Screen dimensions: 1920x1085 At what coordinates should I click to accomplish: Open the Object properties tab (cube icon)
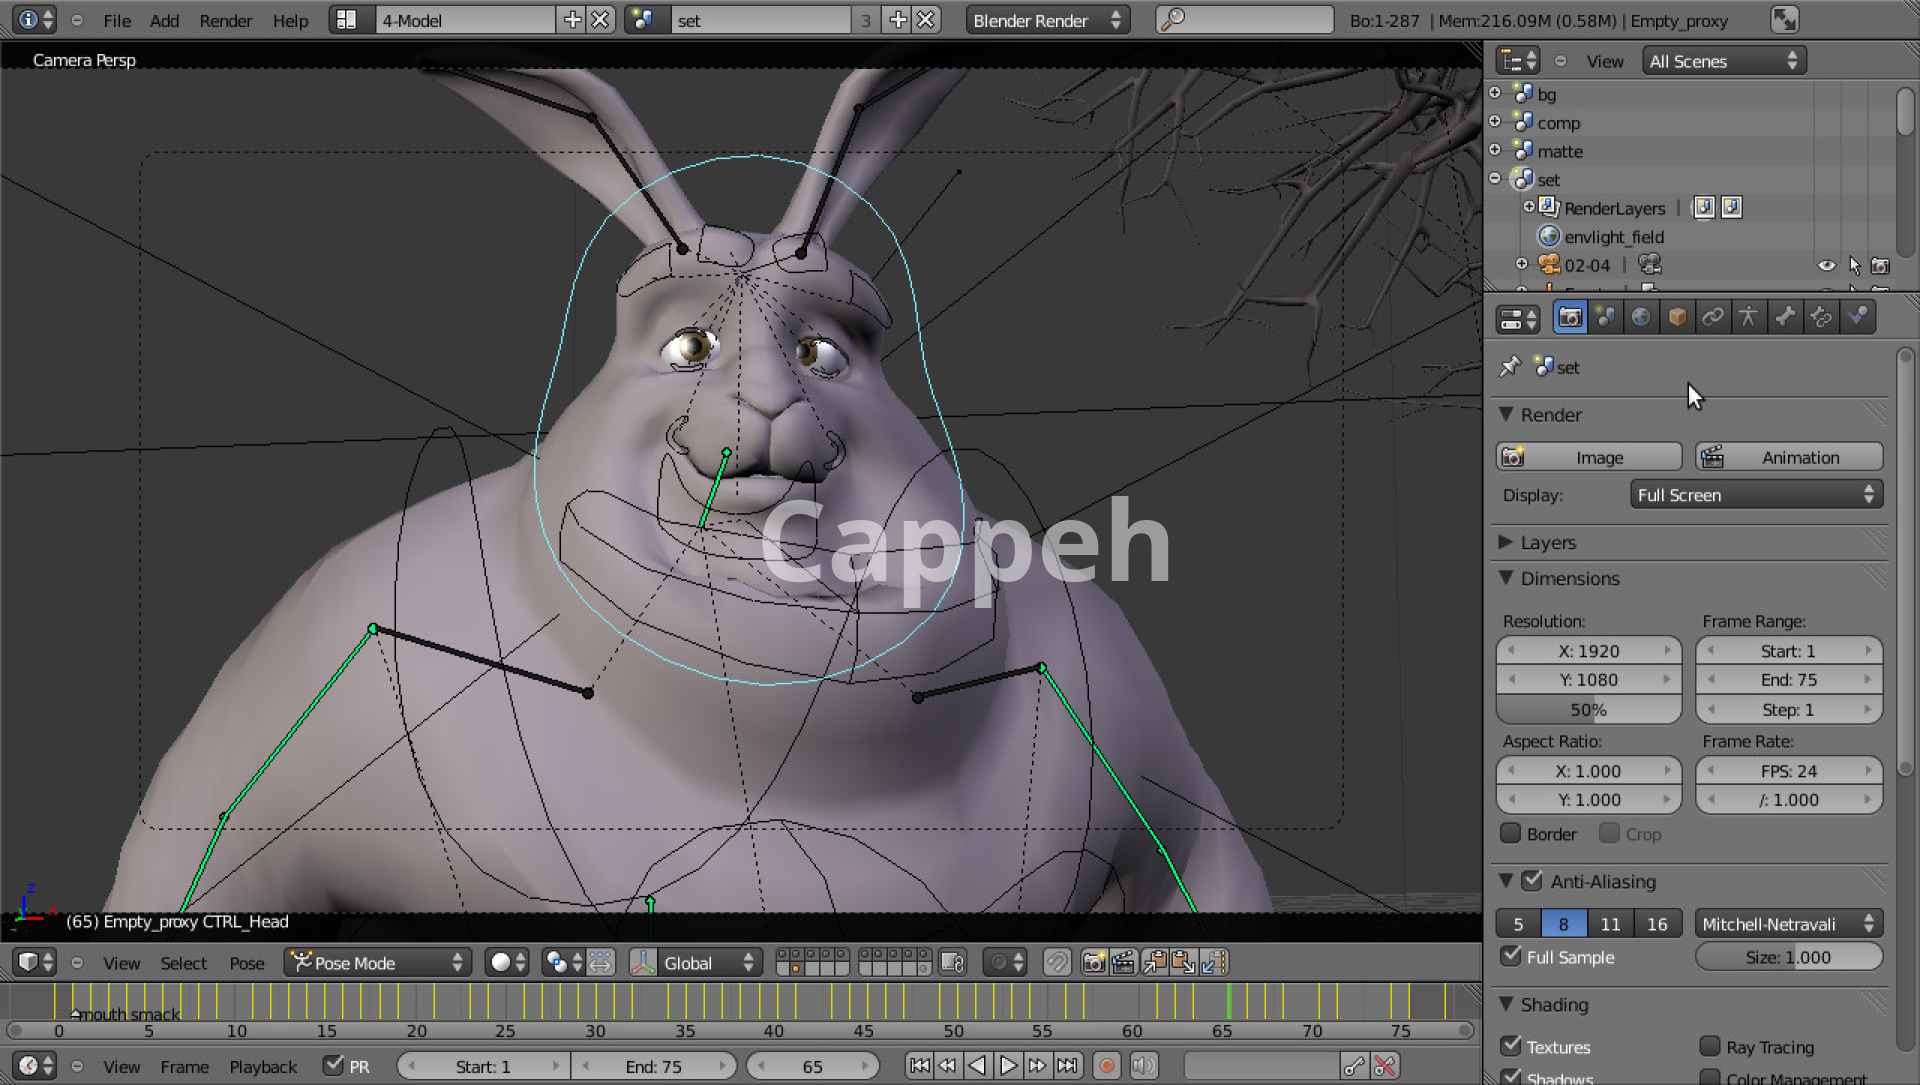(x=1677, y=318)
